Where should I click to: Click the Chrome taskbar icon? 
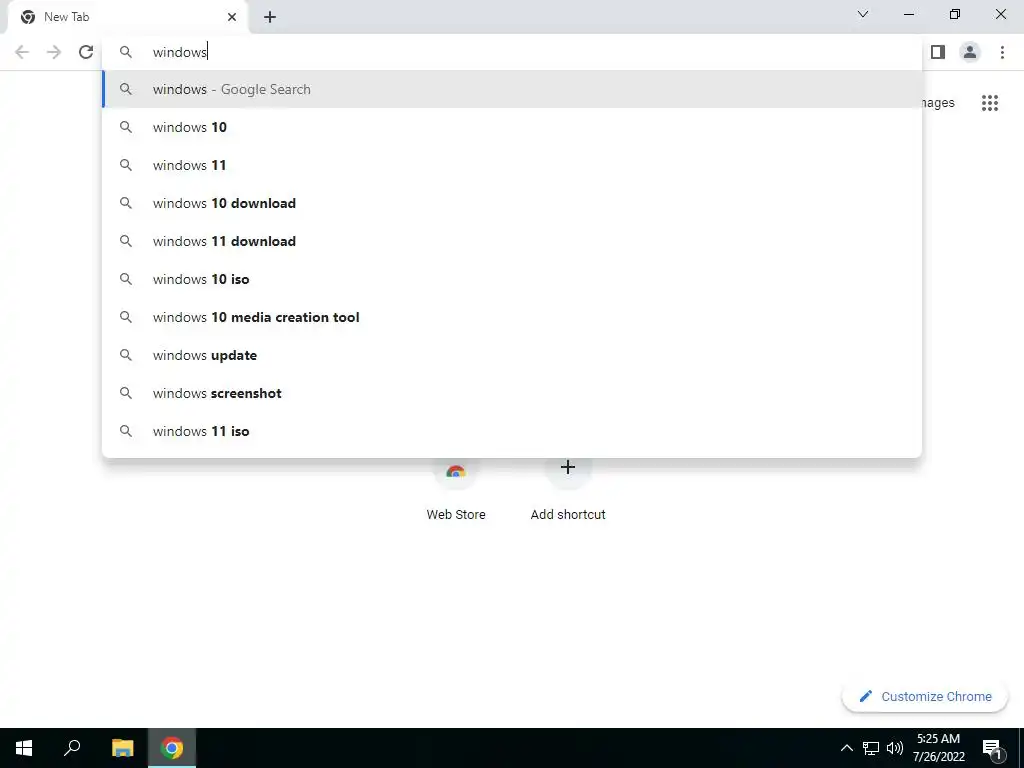click(172, 748)
